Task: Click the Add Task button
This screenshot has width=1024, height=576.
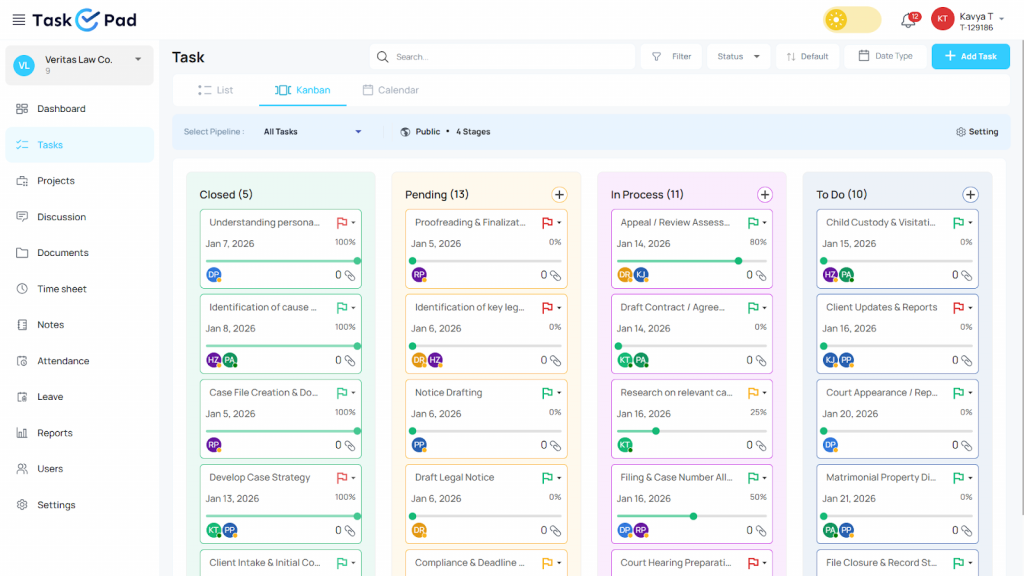Action: pyautogui.click(x=970, y=57)
